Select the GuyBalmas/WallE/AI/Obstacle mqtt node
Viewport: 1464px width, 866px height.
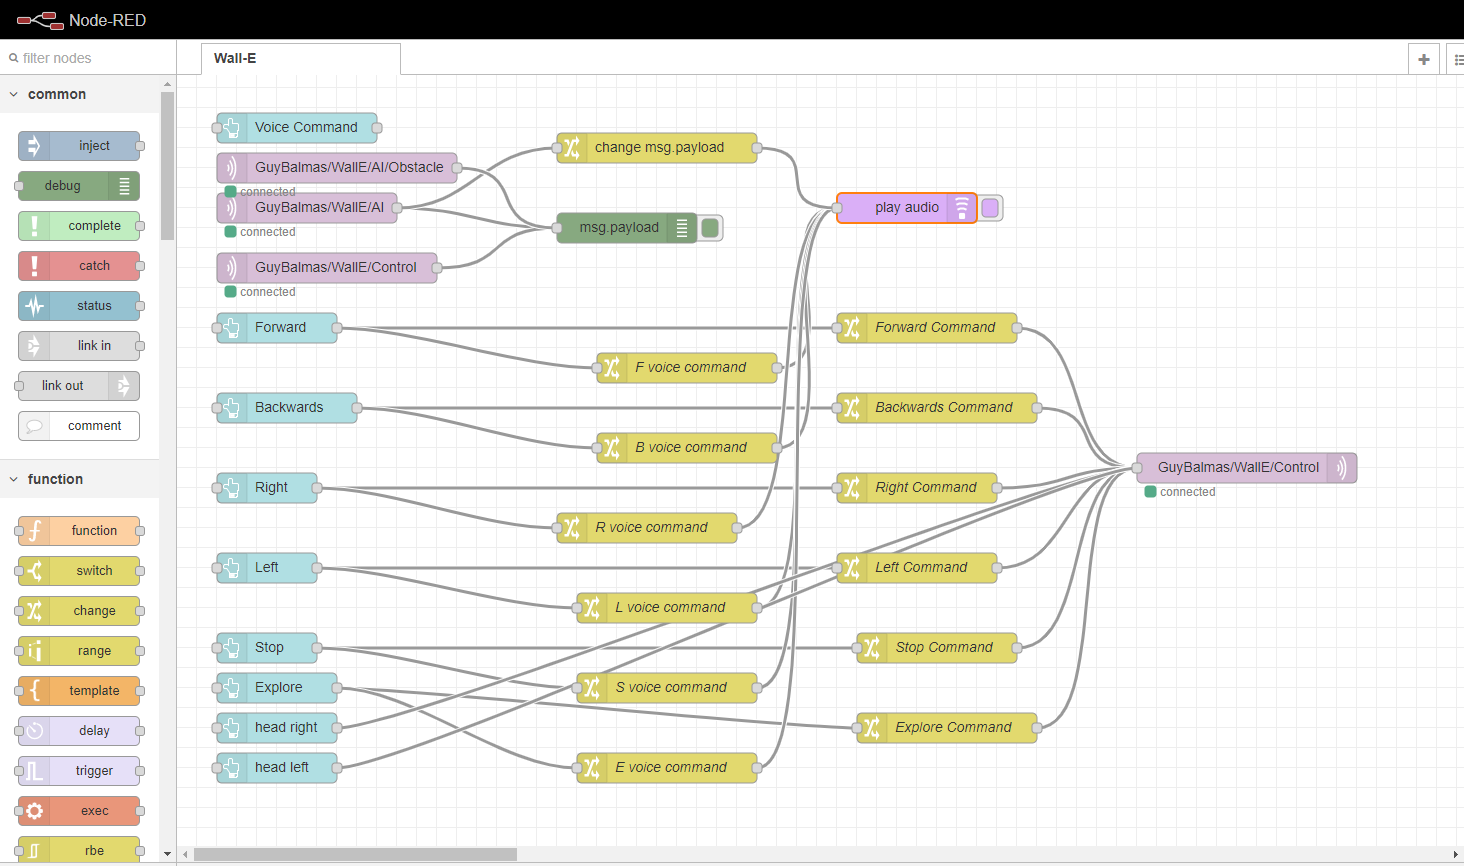[337, 168]
